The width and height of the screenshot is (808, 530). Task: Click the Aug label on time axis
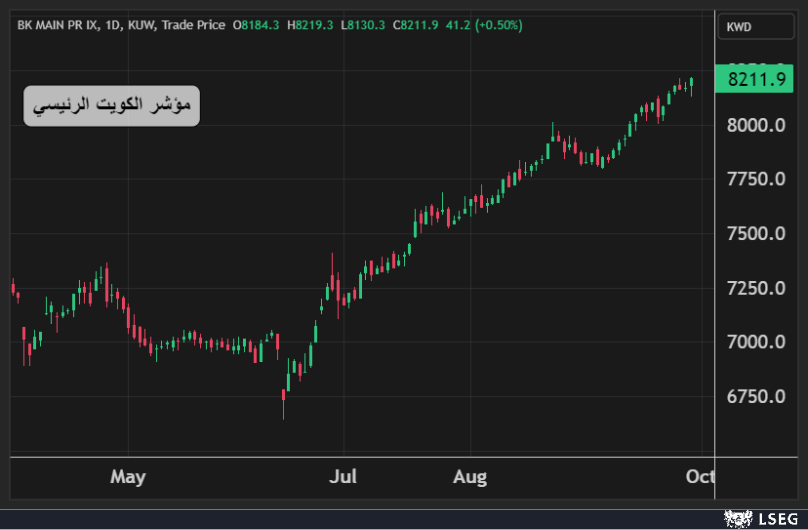(x=469, y=477)
